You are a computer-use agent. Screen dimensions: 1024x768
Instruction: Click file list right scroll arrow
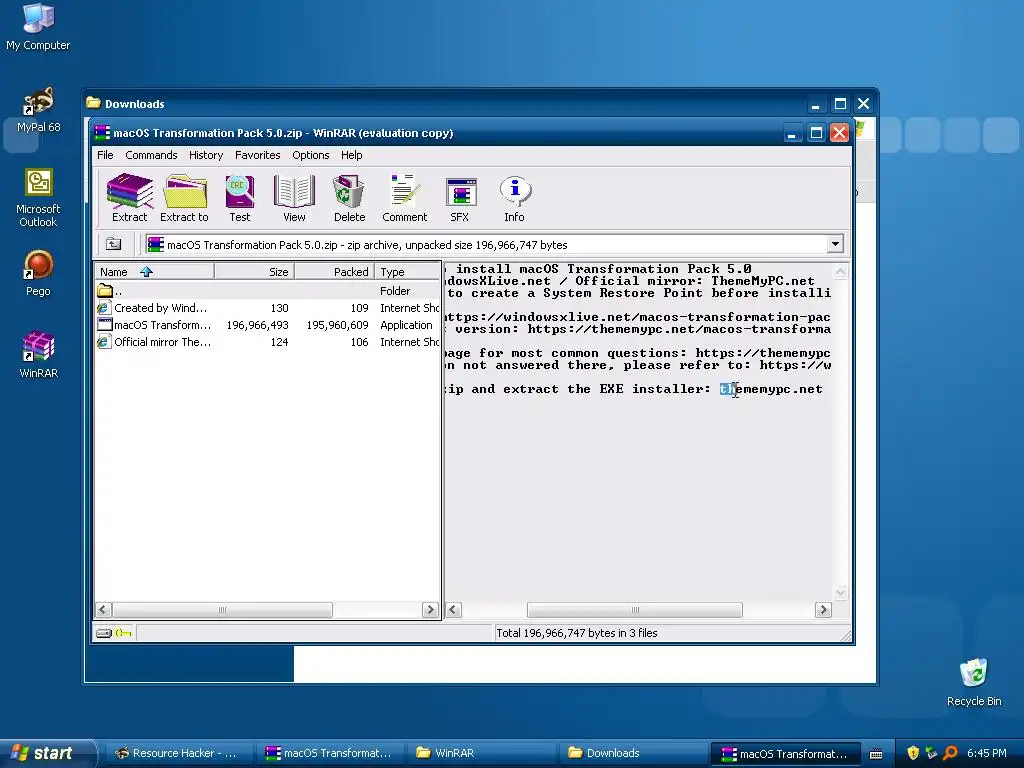click(x=430, y=610)
